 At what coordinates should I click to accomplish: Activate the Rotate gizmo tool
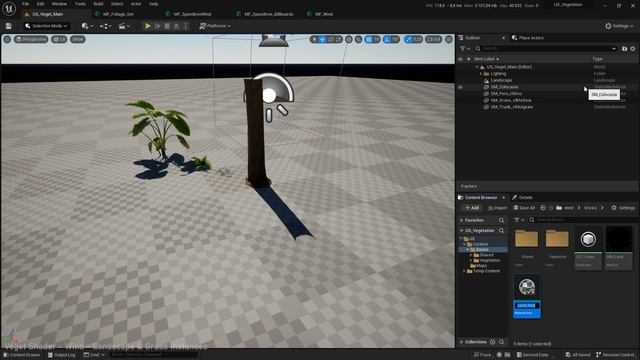click(331, 39)
